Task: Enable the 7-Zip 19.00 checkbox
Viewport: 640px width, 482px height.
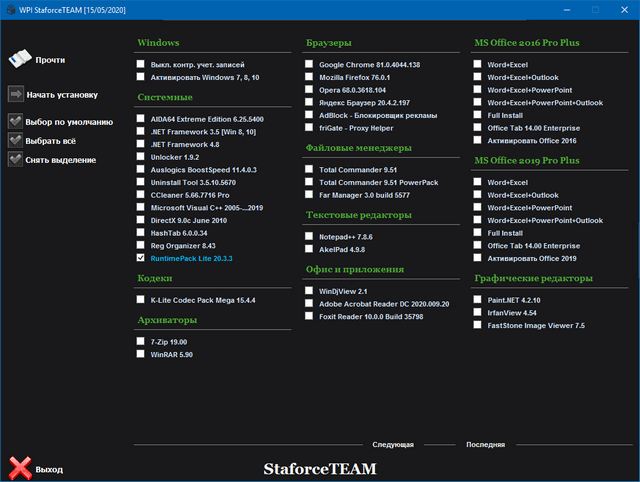Action: (140, 341)
